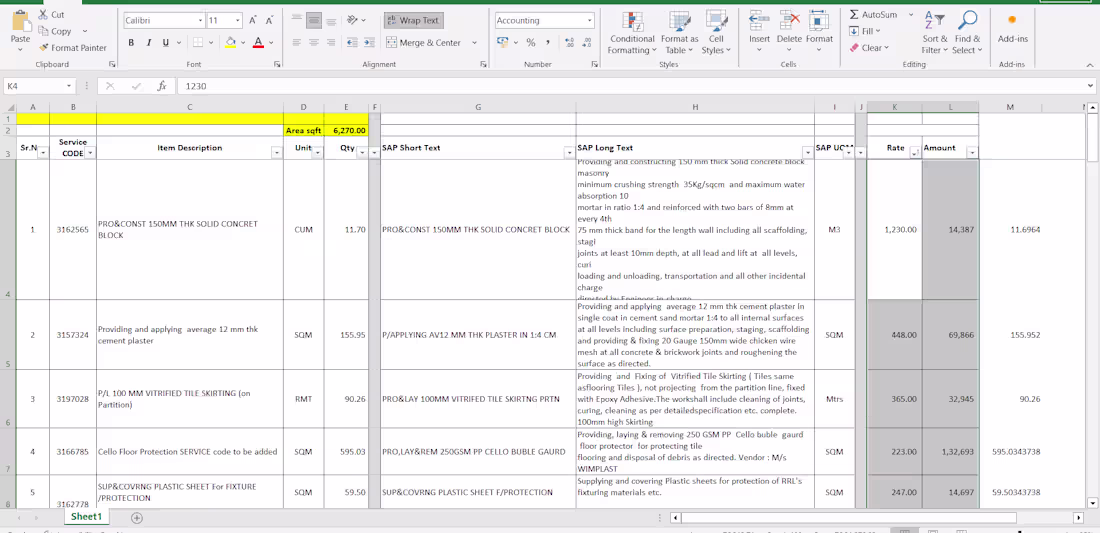Align text left
This screenshot has height=533, width=1100.
(297, 43)
